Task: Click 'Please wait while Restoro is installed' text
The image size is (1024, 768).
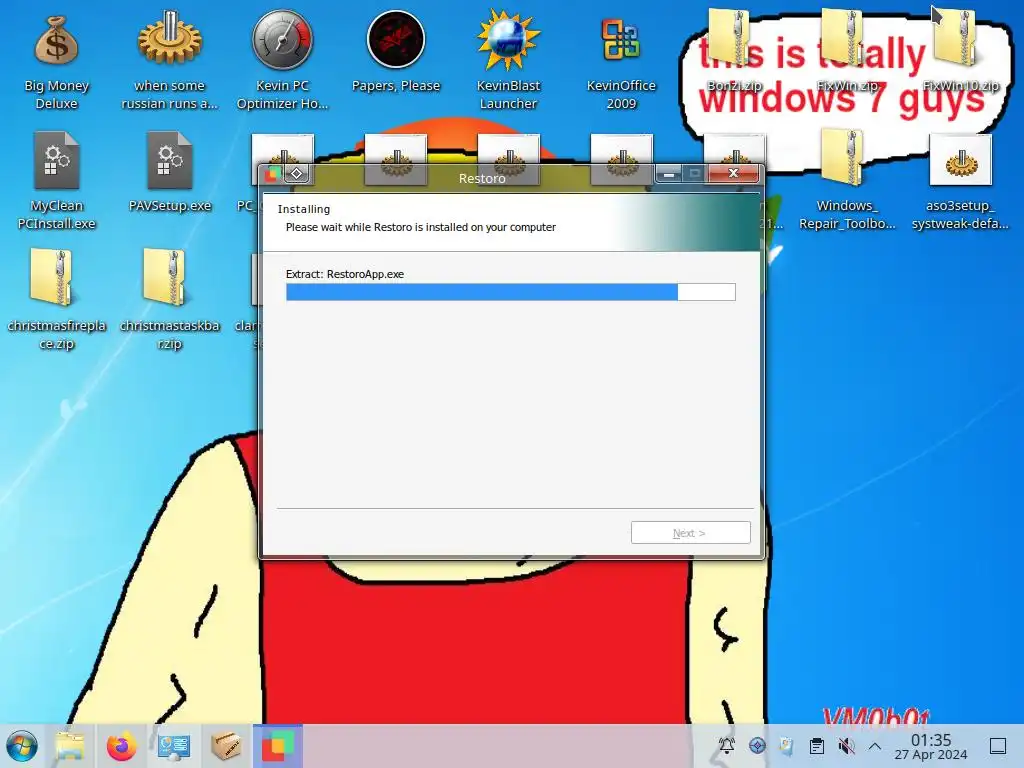Action: click(x=421, y=227)
